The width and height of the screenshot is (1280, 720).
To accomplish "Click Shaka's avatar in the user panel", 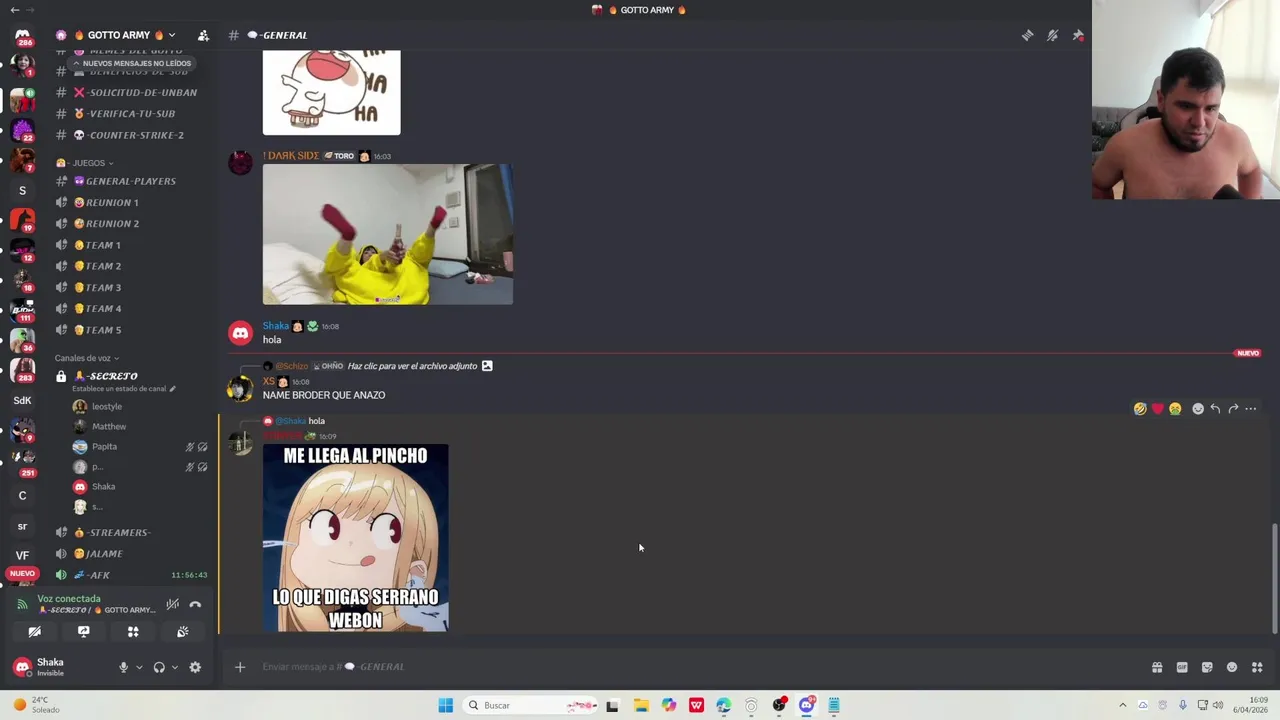I will (22, 667).
